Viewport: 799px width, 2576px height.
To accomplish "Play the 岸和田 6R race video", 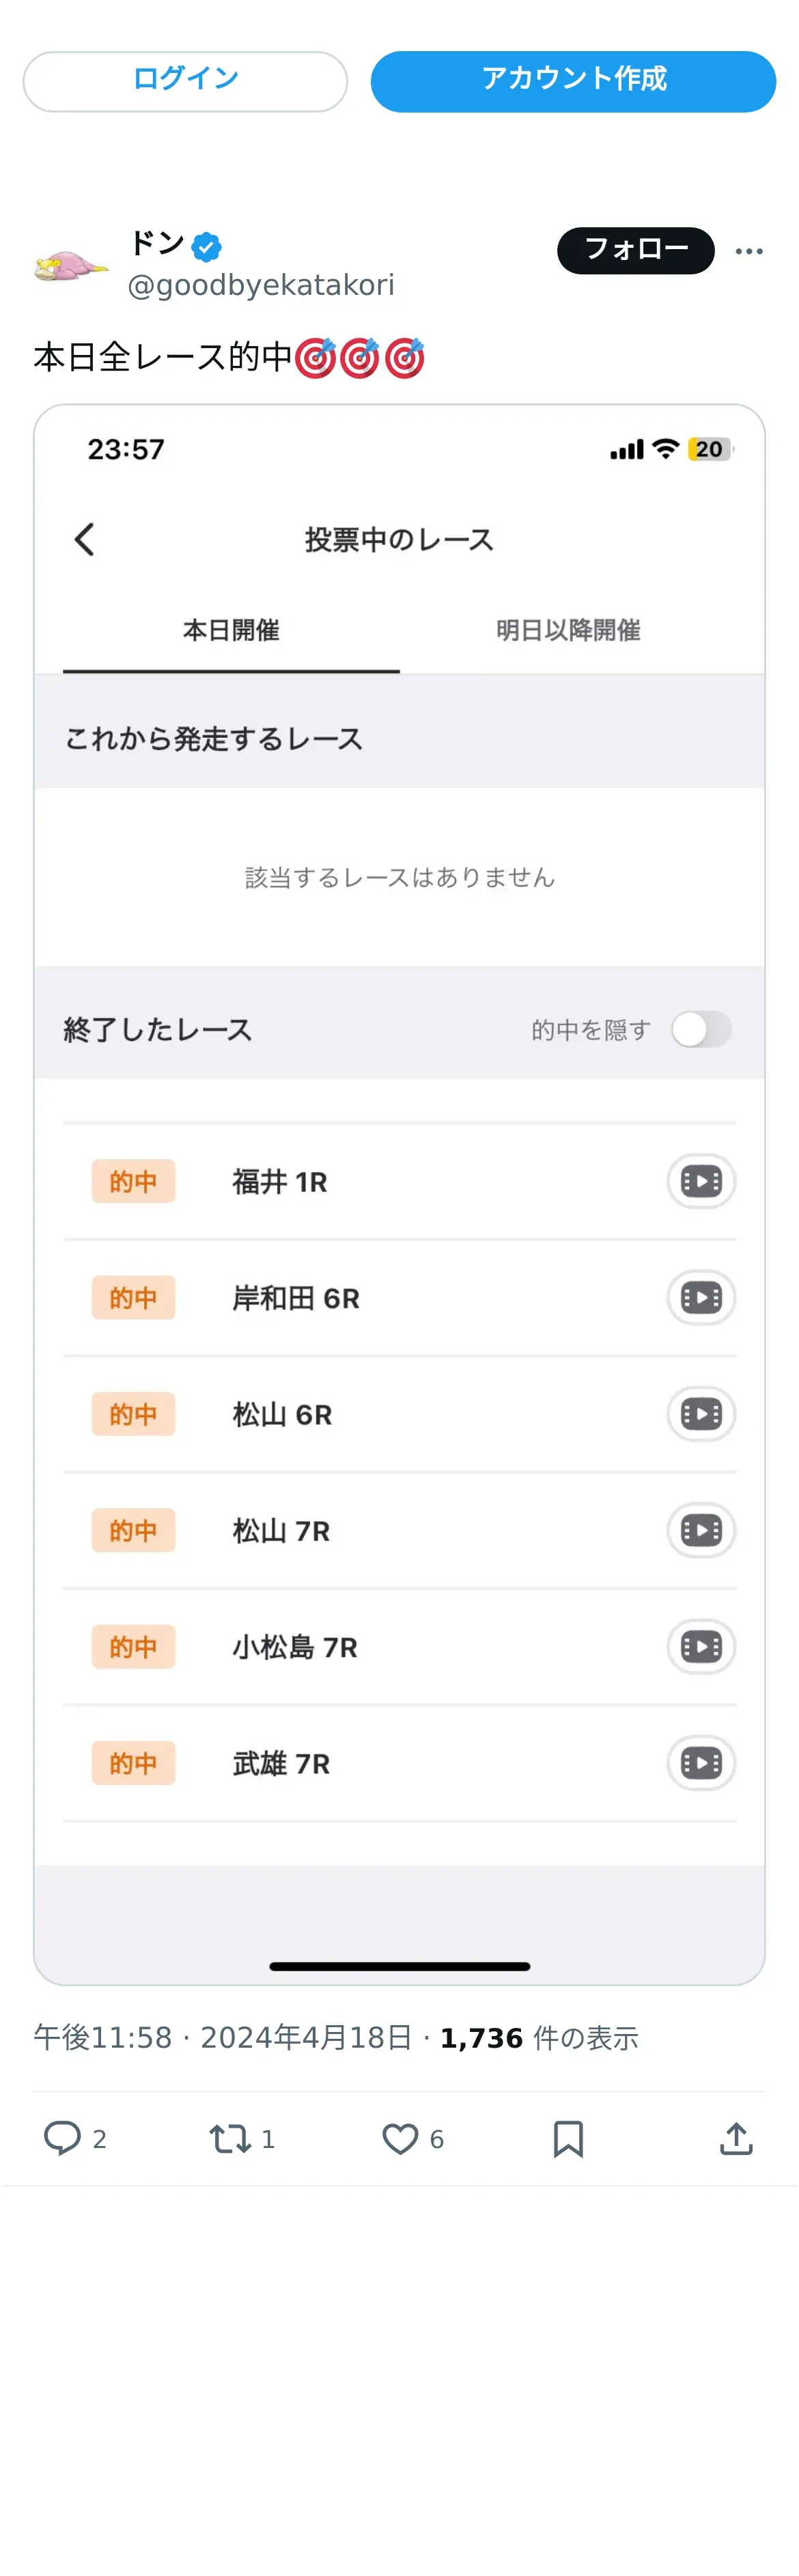I will [x=701, y=1297].
